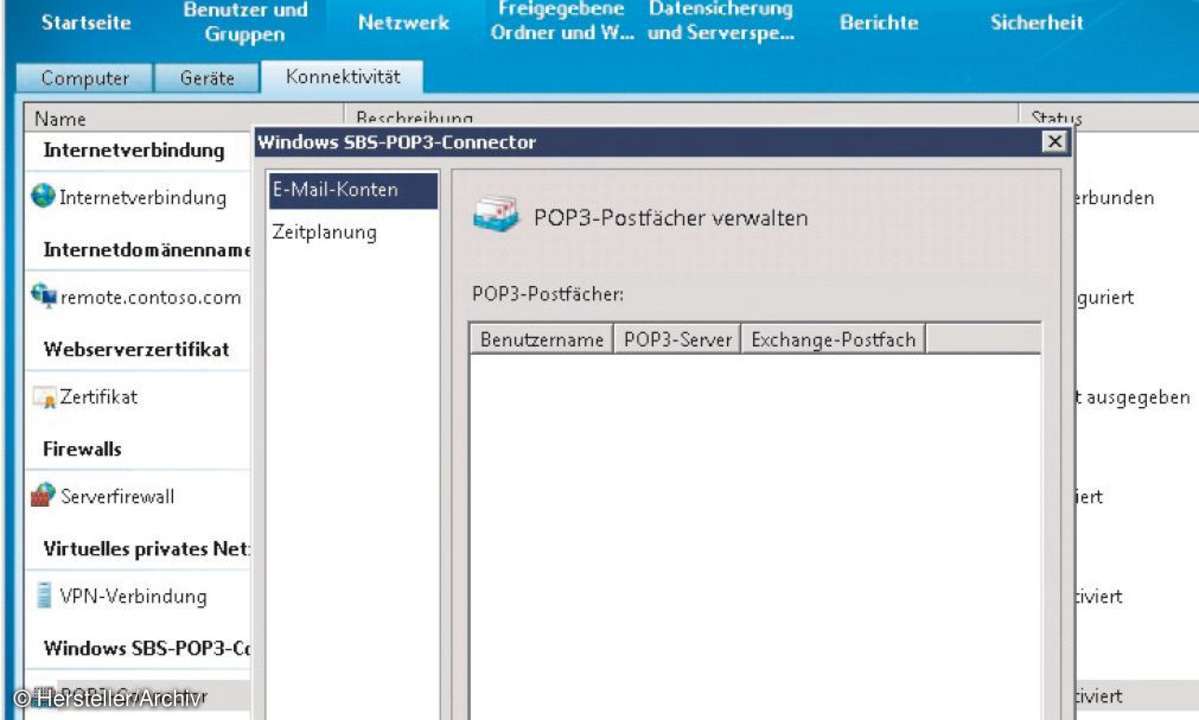Click the Firewalls group heading
The image size is (1199, 720).
(82, 449)
